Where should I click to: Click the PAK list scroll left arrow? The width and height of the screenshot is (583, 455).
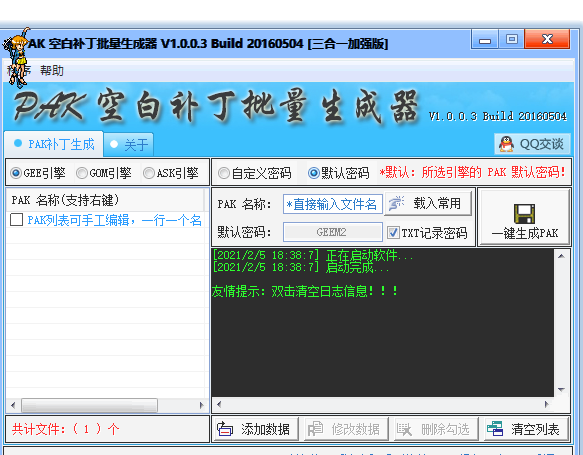pos(13,405)
